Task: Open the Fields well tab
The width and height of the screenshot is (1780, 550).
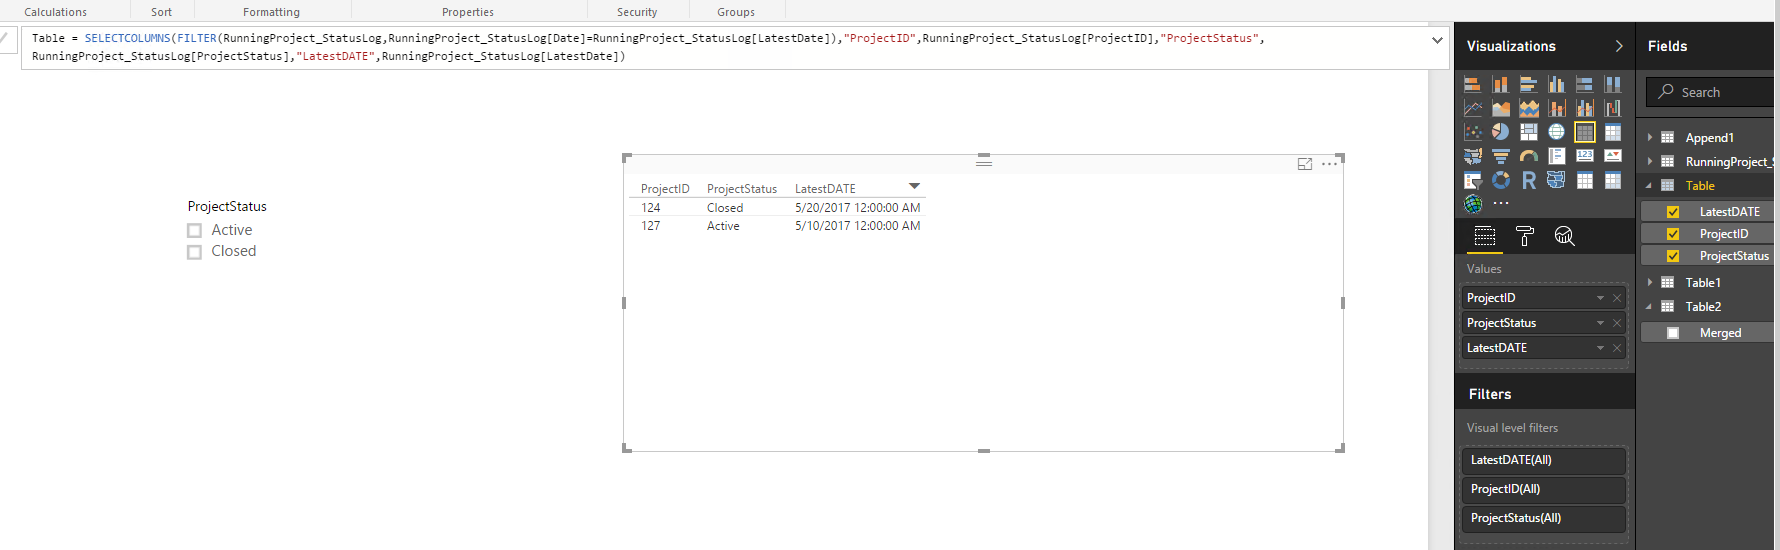Action: [x=1485, y=236]
